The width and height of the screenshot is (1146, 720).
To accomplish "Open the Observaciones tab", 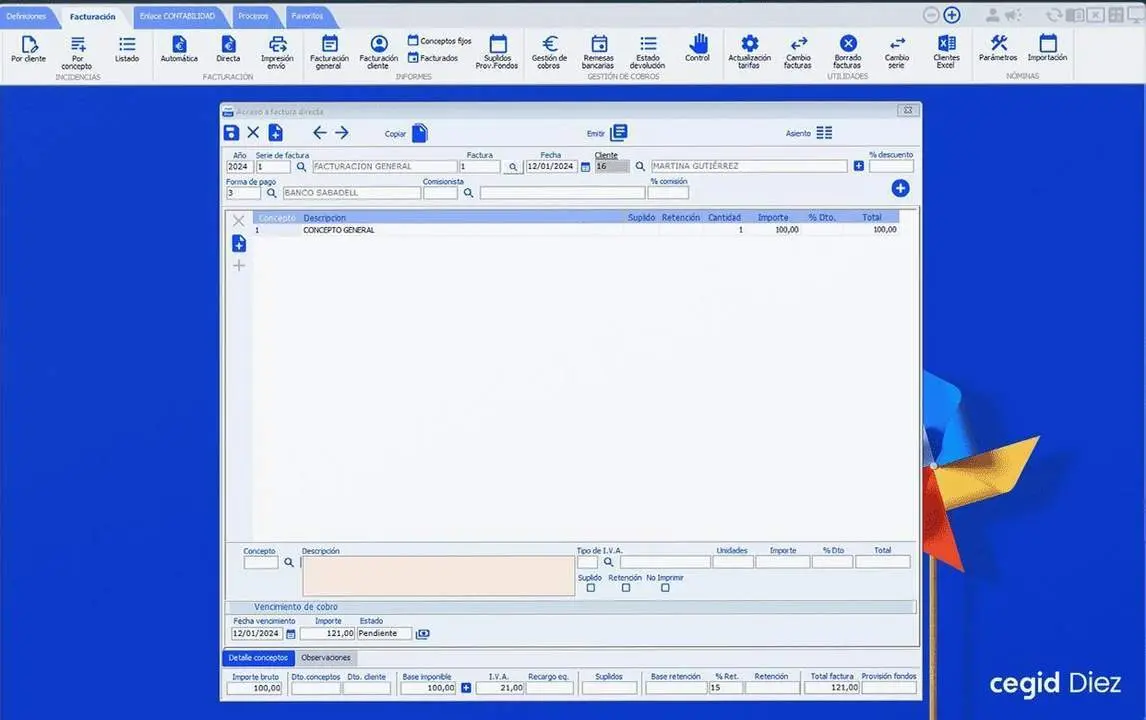I will coord(326,658).
